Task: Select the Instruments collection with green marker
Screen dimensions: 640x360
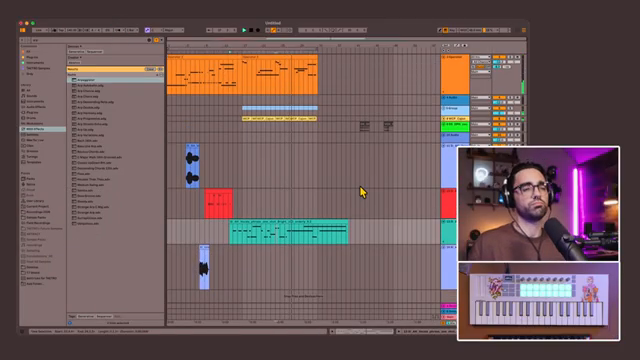Action: click(x=35, y=63)
